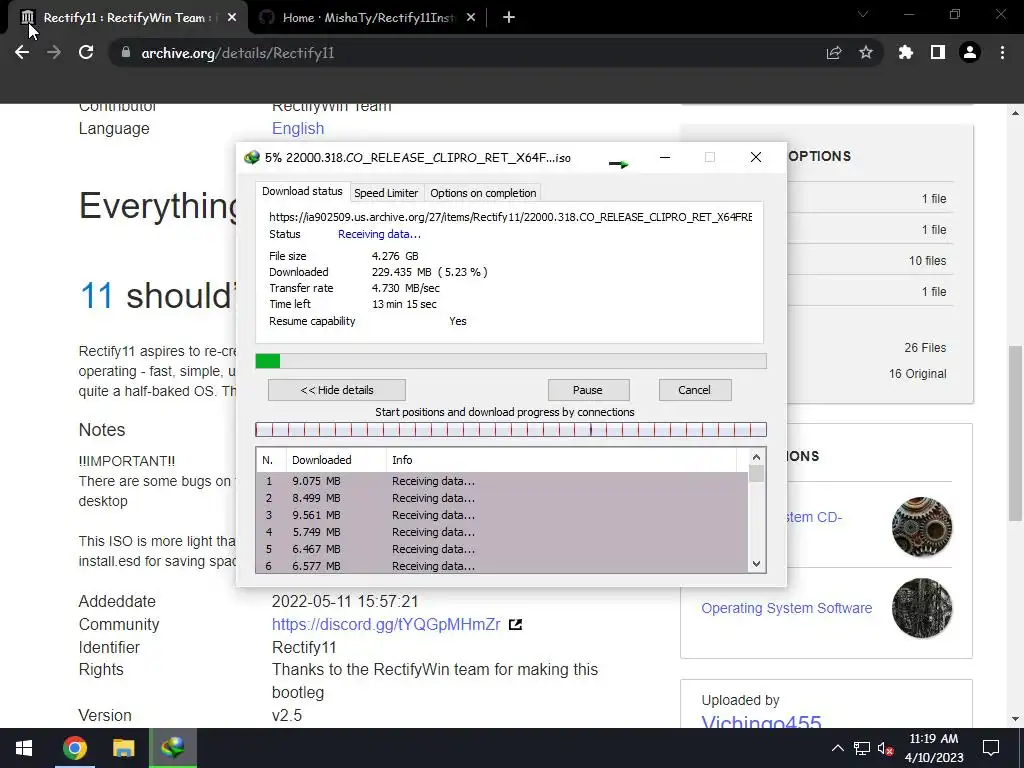Image resolution: width=1024 pixels, height=768 pixels.
Task: Select connection row 5 with 6.467 MB
Action: pyautogui.click(x=502, y=549)
